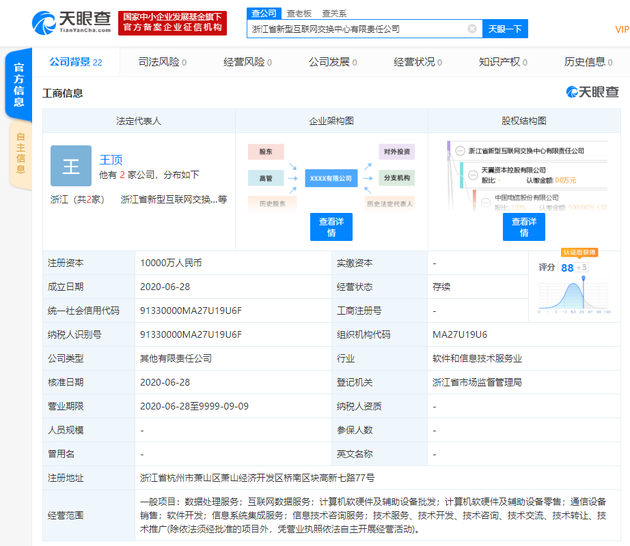Viewport: 630px width, 546px height.
Task: Open the 企业架构图 diagram thumbnail
Action: pyautogui.click(x=331, y=176)
